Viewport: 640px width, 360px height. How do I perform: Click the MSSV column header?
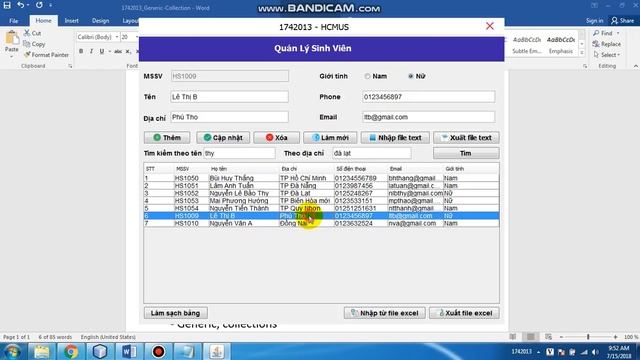point(183,169)
